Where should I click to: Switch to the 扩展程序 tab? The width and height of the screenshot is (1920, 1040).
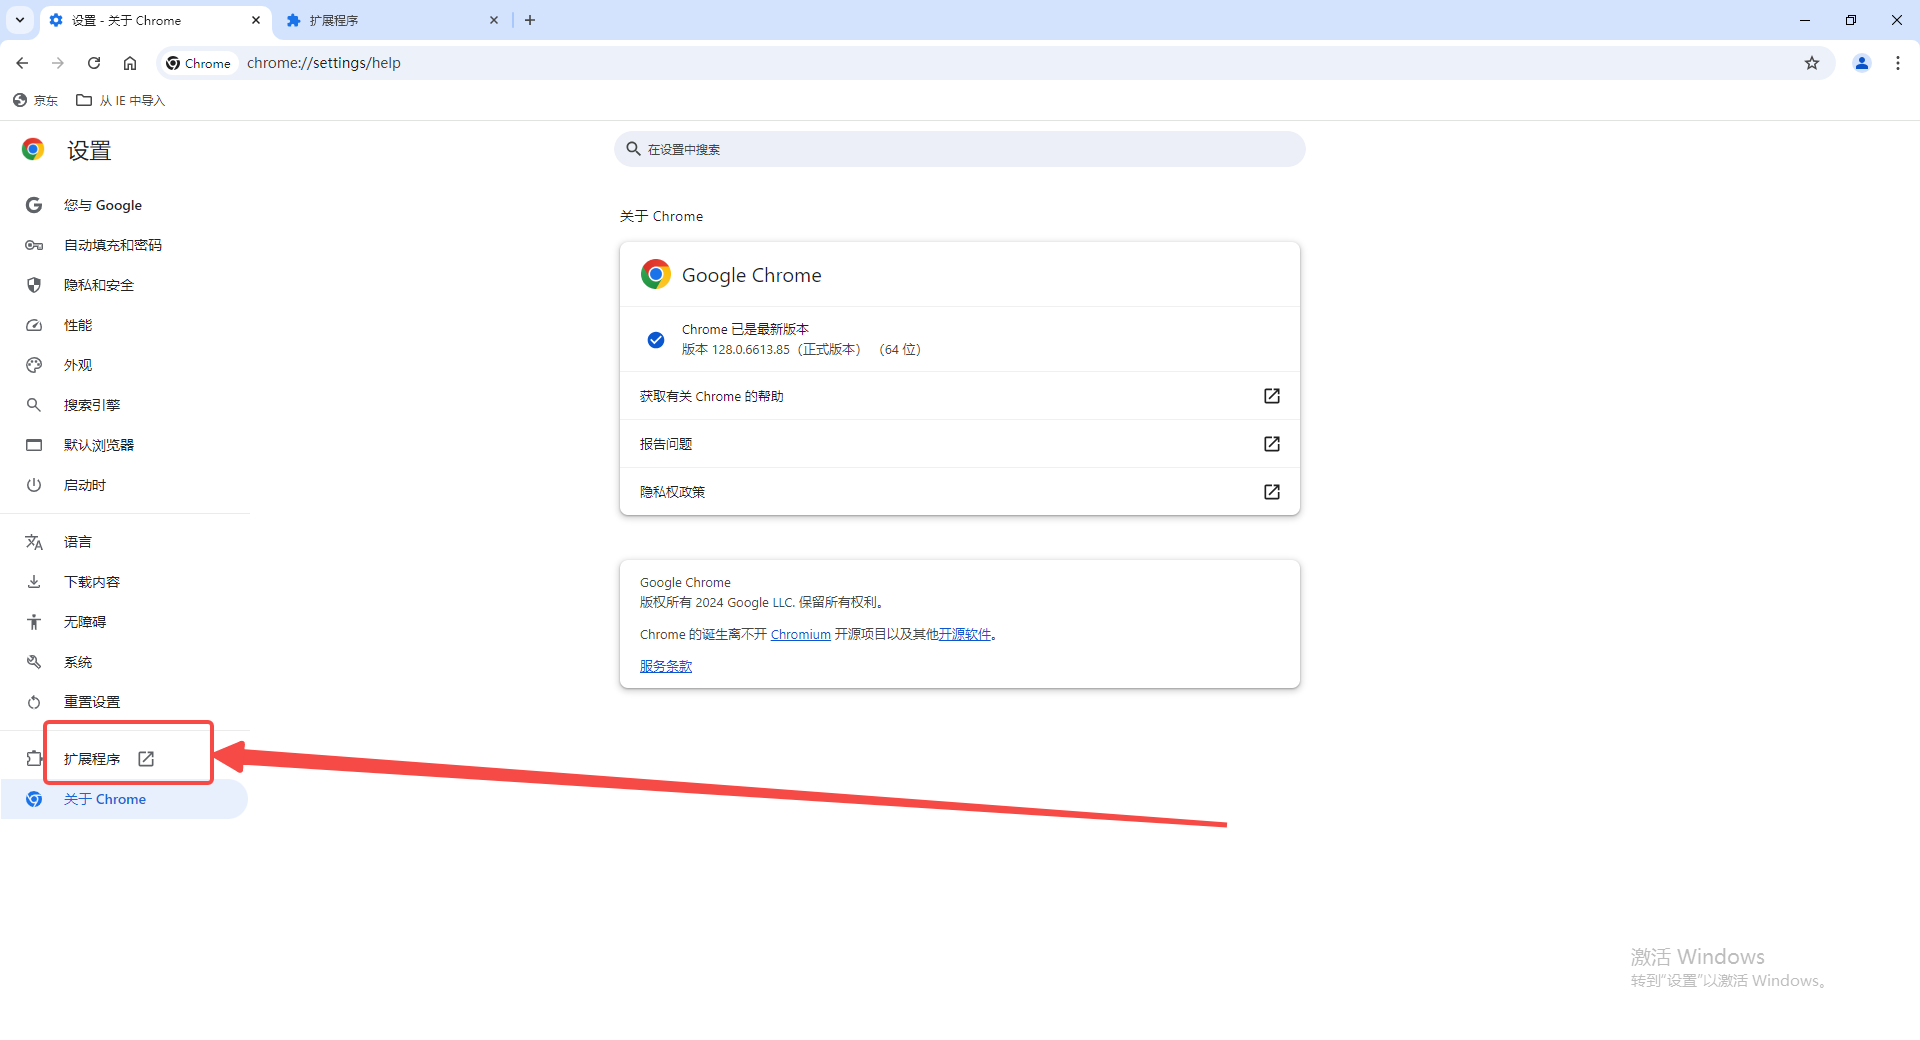393,20
